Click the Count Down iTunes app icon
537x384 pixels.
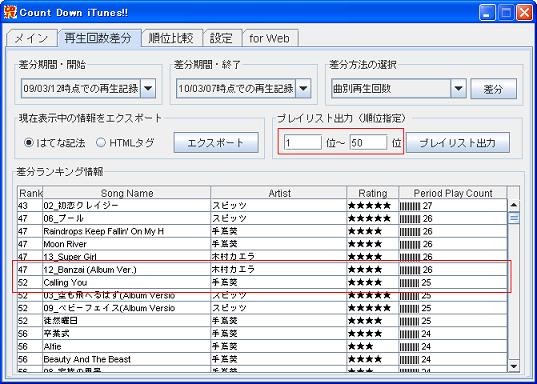(x=10, y=12)
